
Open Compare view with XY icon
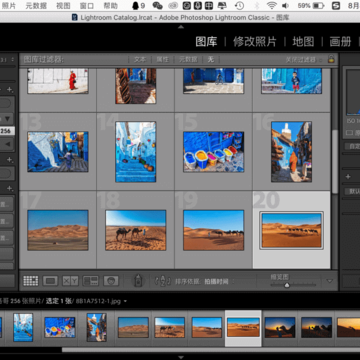click(70, 281)
